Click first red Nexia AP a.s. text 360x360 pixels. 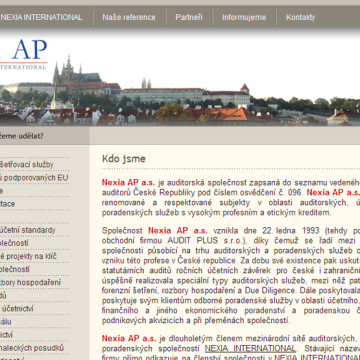[x=128, y=183]
